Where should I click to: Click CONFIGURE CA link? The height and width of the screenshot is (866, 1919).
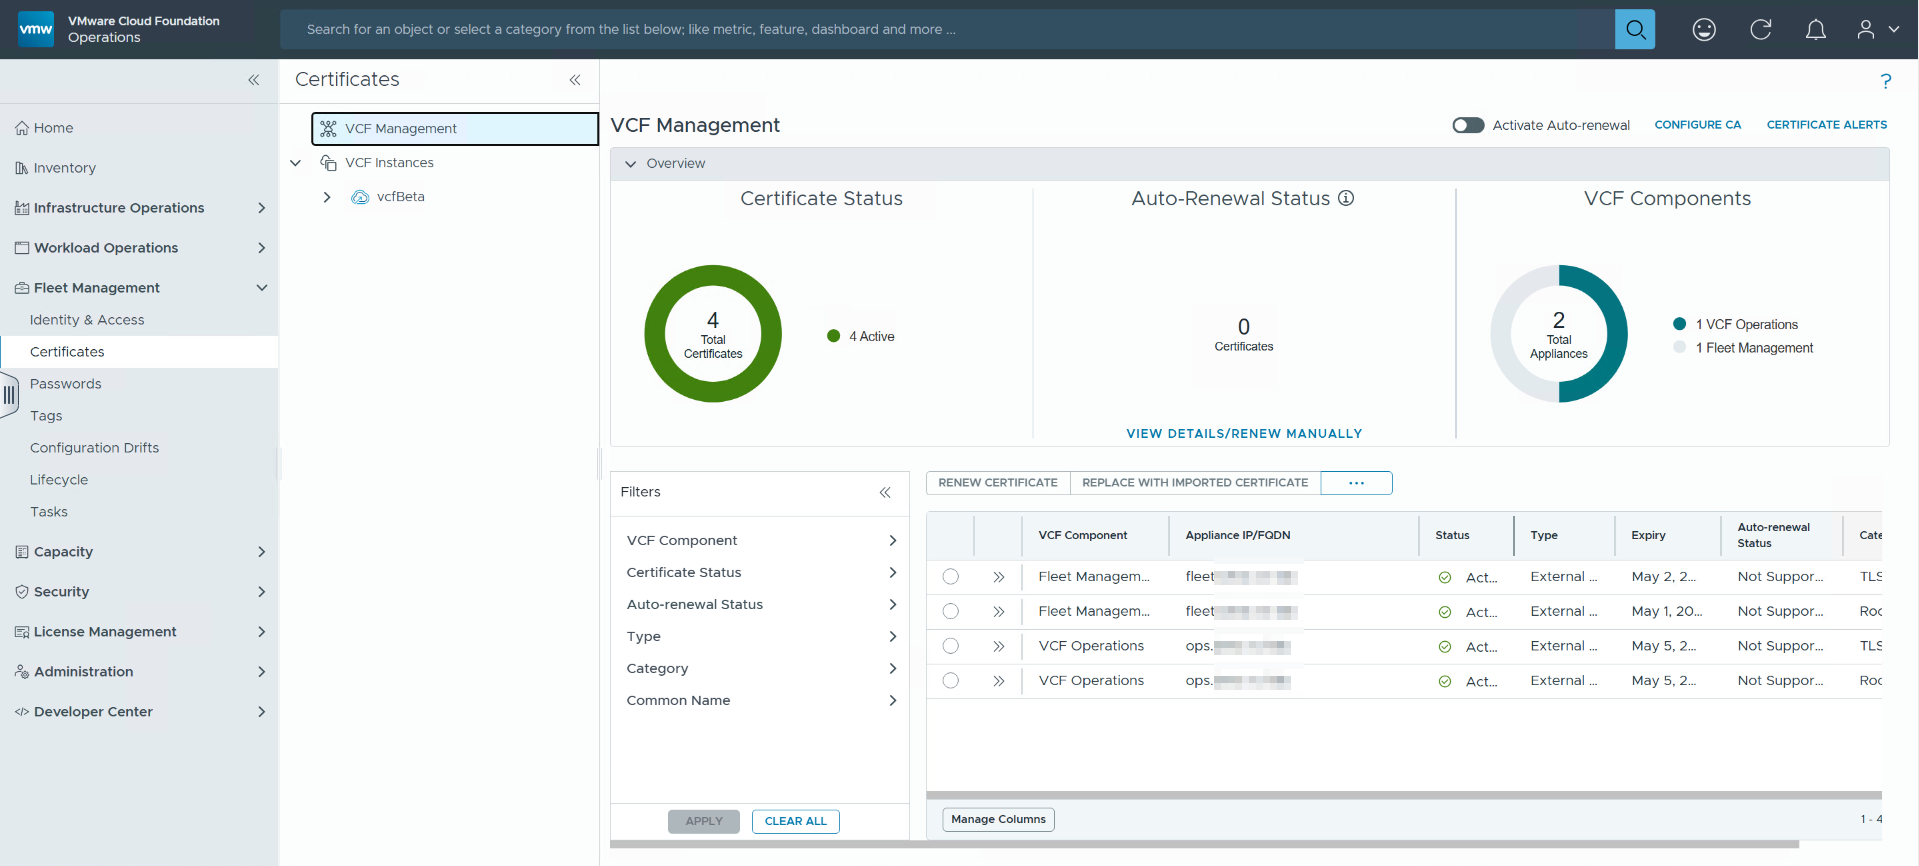(1697, 125)
